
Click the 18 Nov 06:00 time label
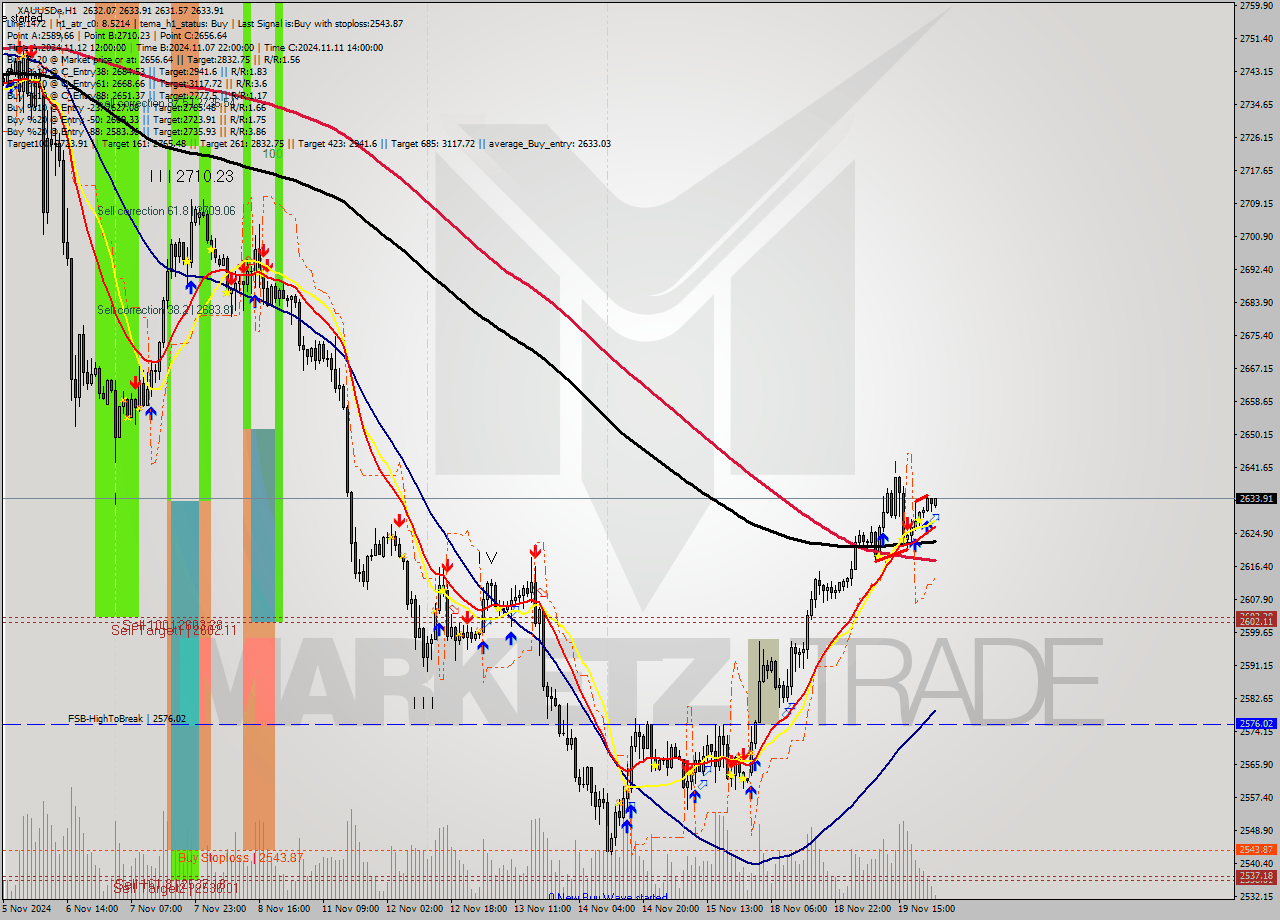(797, 910)
